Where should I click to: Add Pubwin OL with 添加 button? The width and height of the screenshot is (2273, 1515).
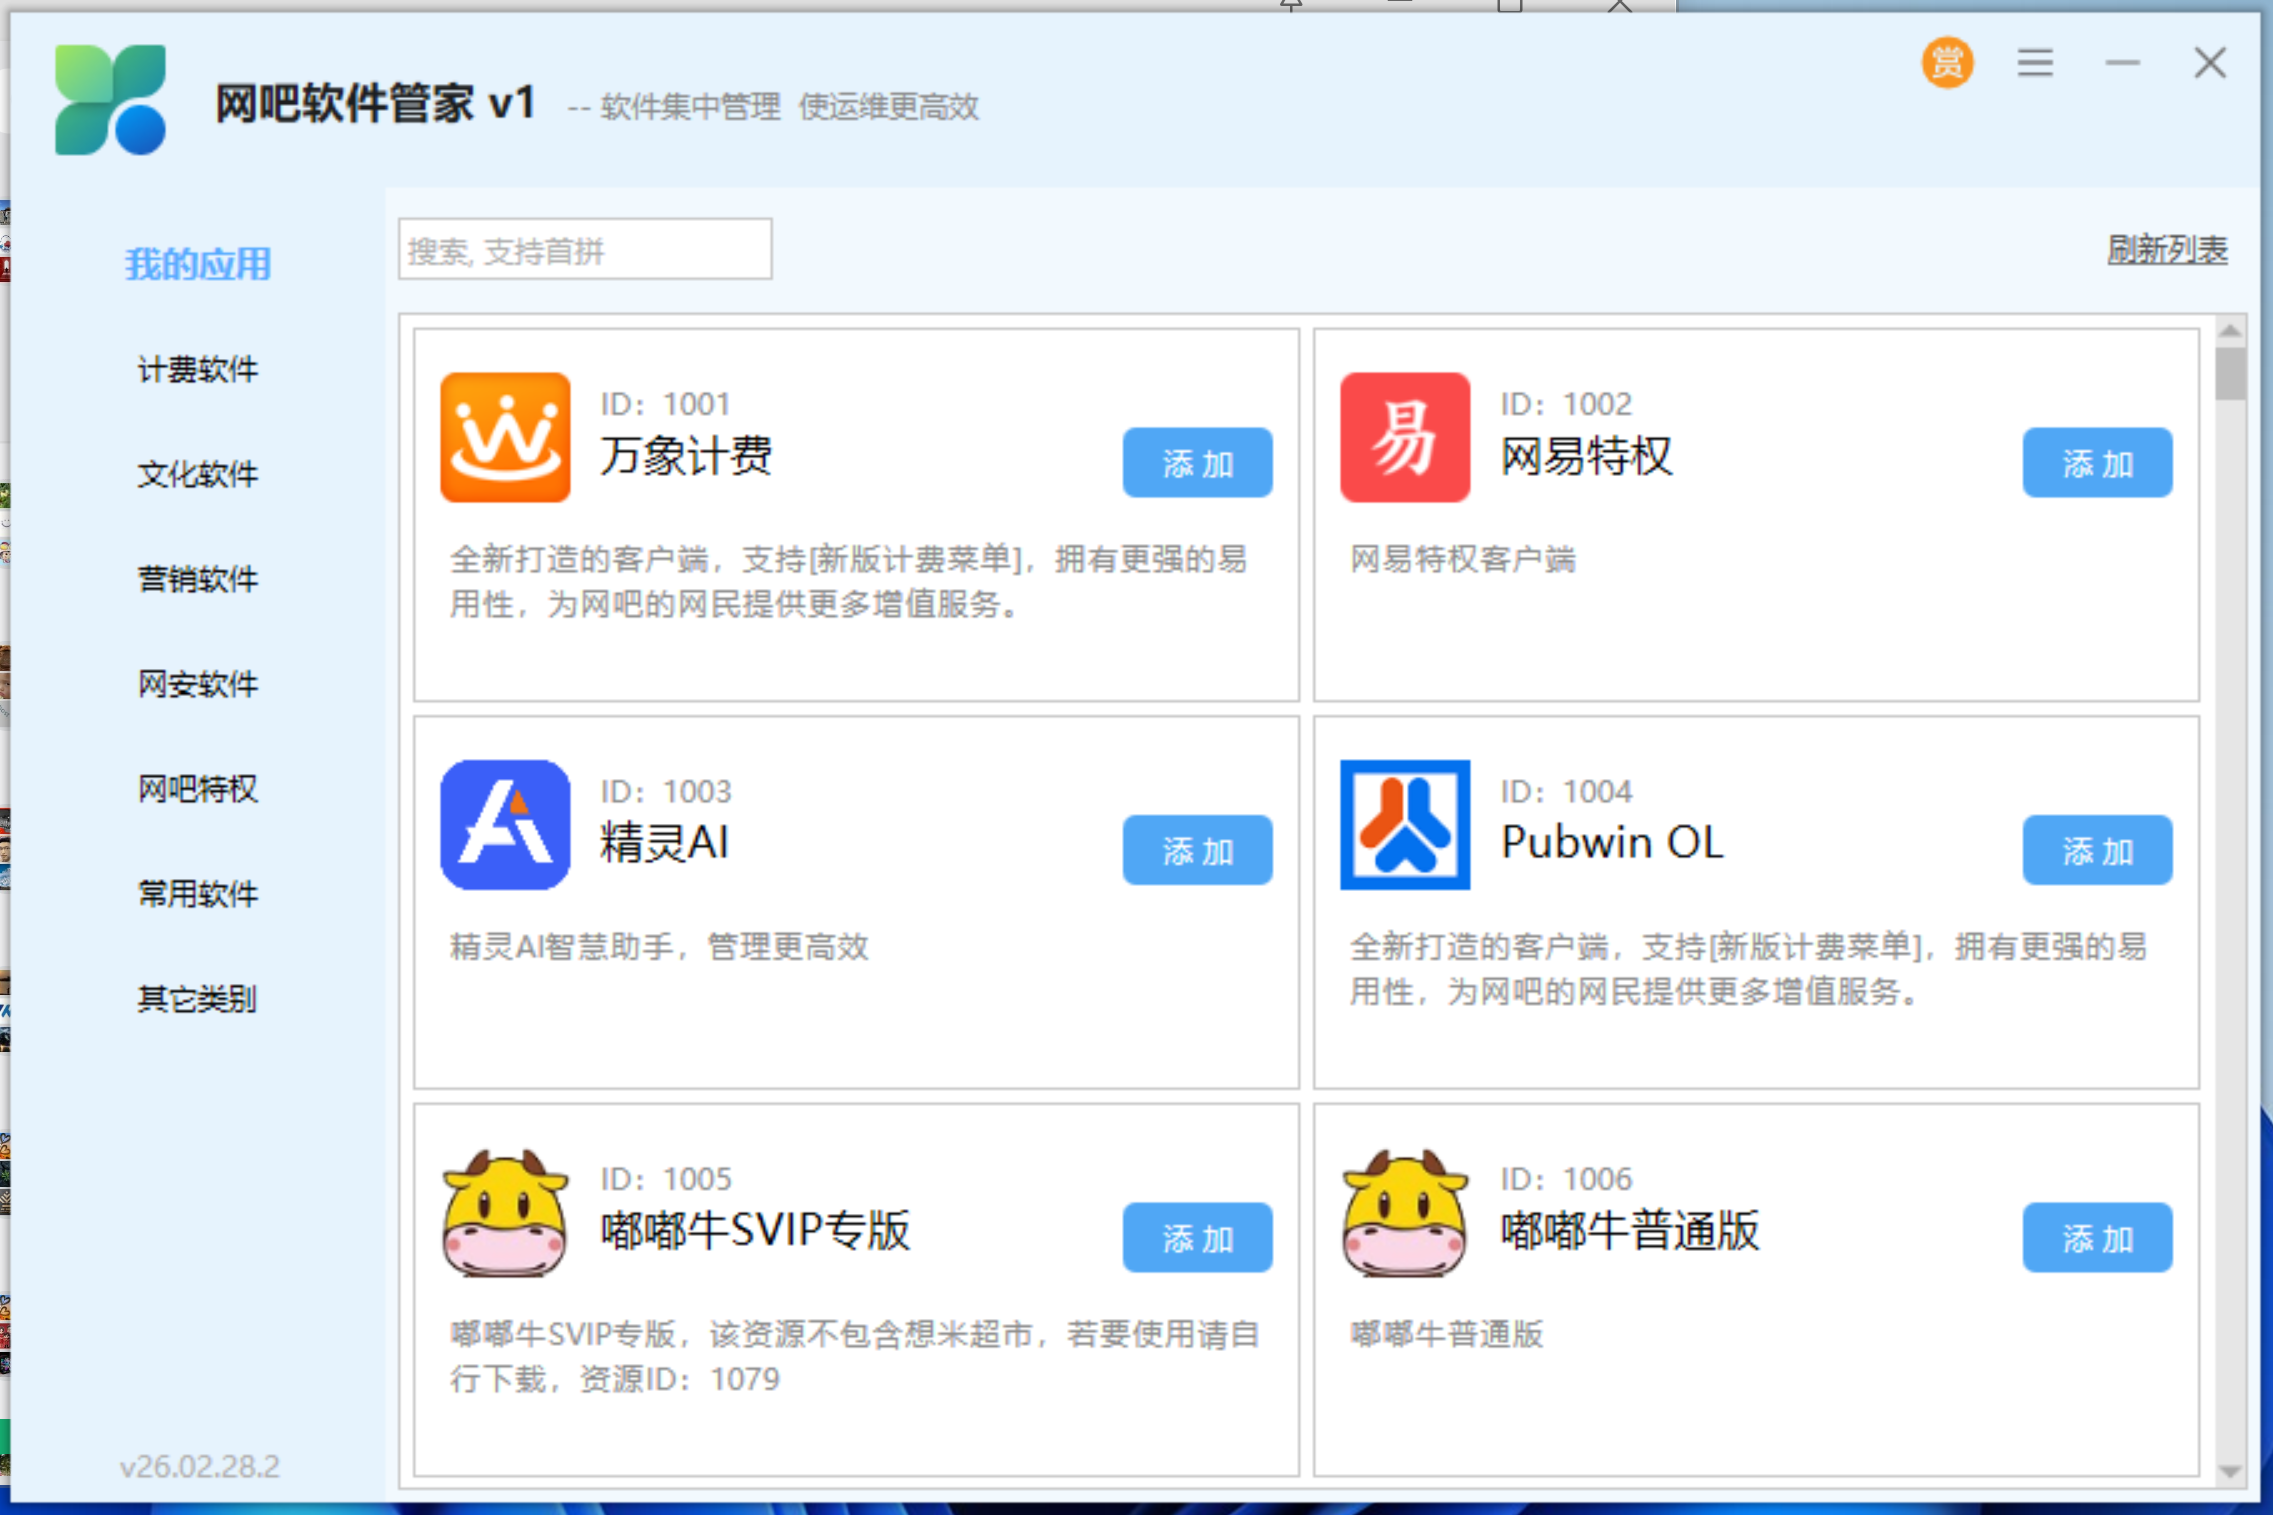2097,850
